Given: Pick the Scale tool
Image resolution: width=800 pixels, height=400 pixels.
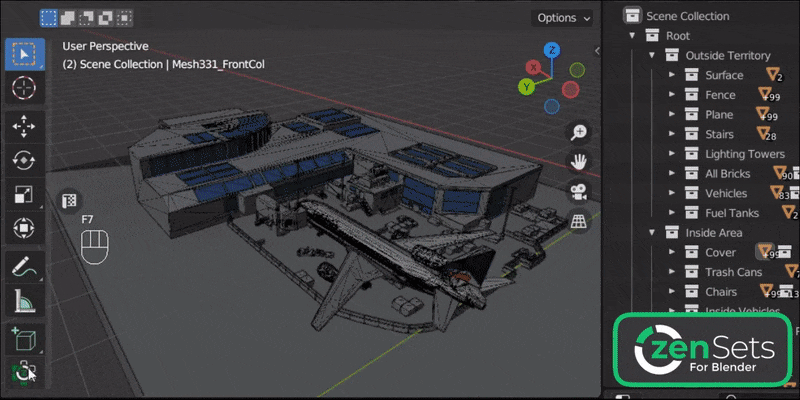Looking at the screenshot, I should 23,194.
